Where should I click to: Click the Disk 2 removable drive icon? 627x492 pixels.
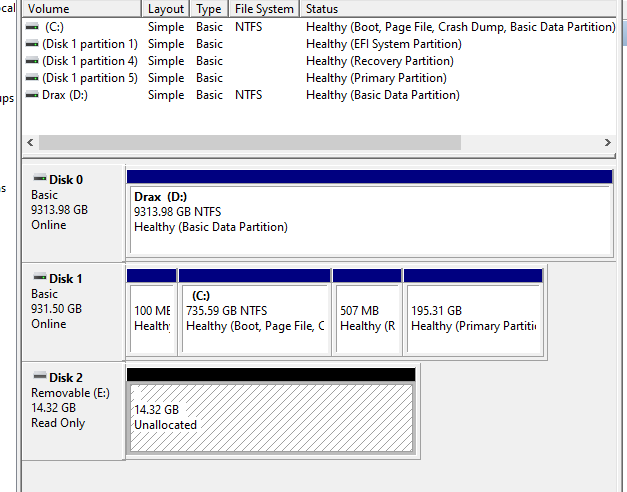[40, 376]
